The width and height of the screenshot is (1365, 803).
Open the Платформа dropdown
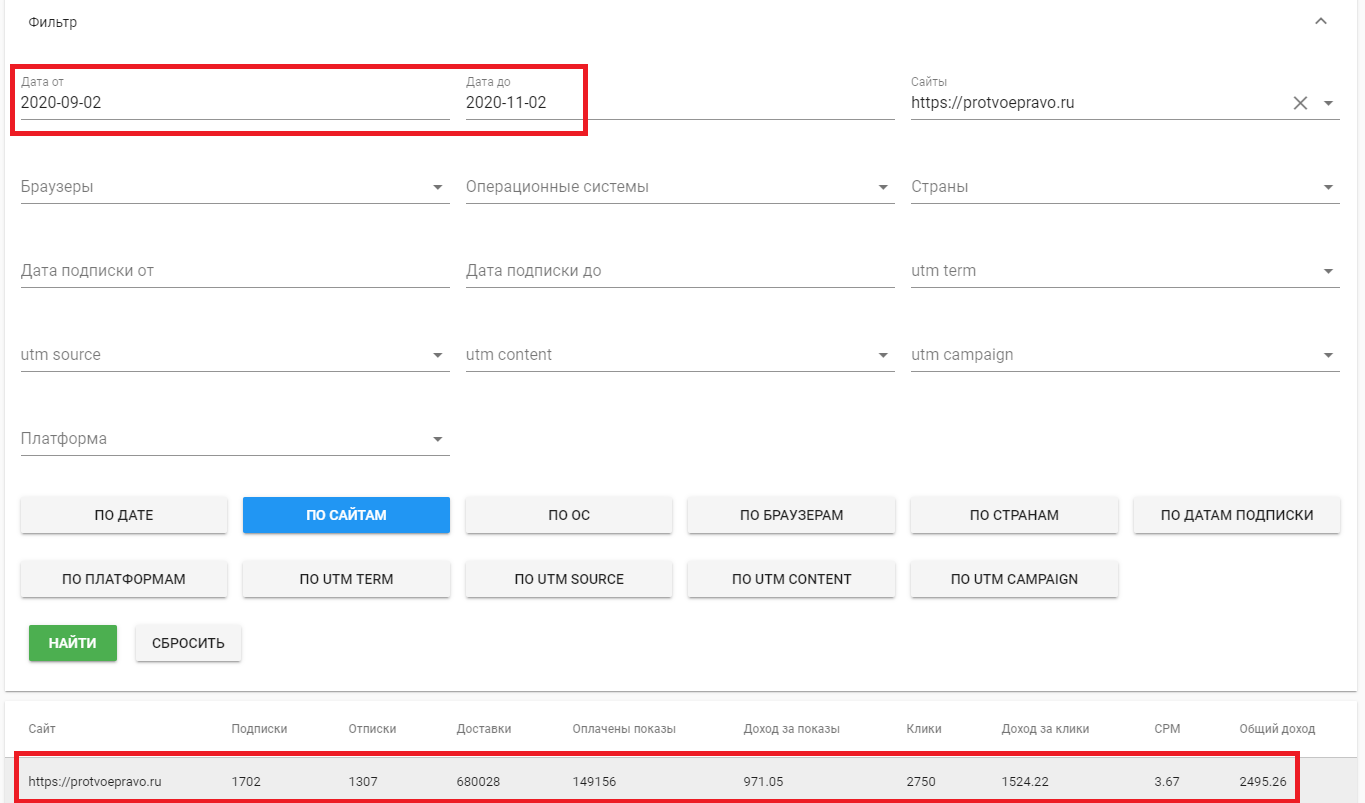point(438,439)
